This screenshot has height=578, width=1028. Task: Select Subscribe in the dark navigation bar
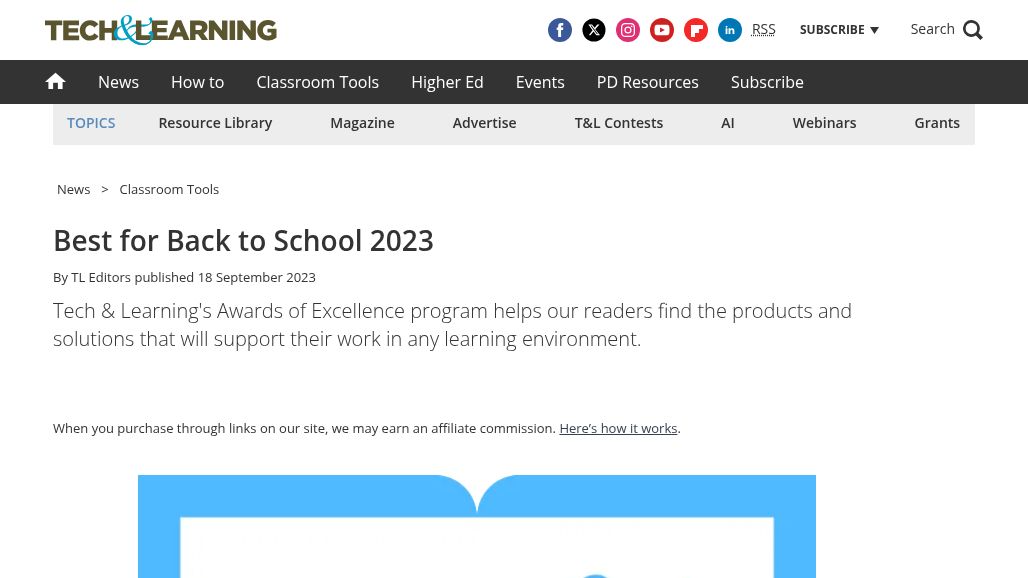click(x=767, y=82)
